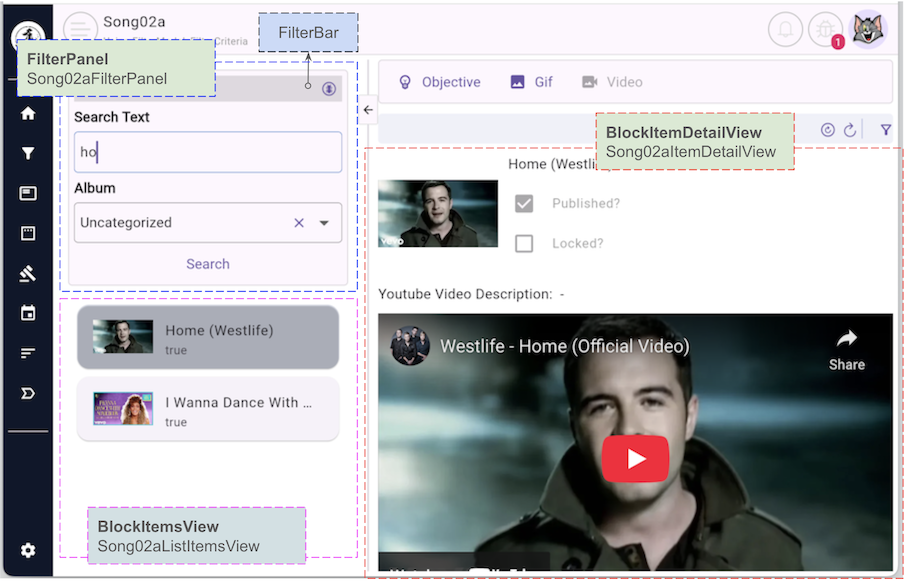Collapse the filter panel with left arrow
Viewport: 905px width, 581px height.
[368, 110]
